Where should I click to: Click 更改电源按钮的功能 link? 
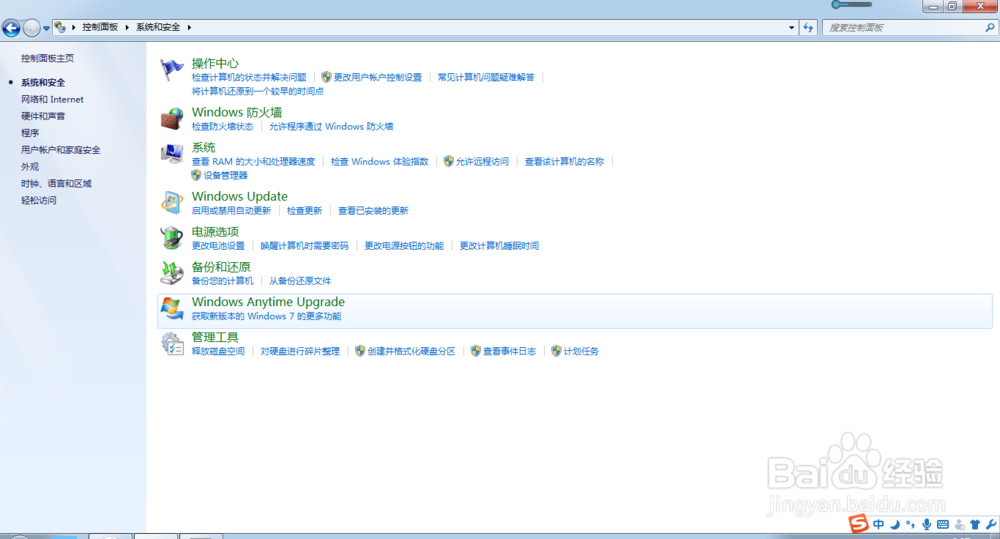[x=404, y=246]
